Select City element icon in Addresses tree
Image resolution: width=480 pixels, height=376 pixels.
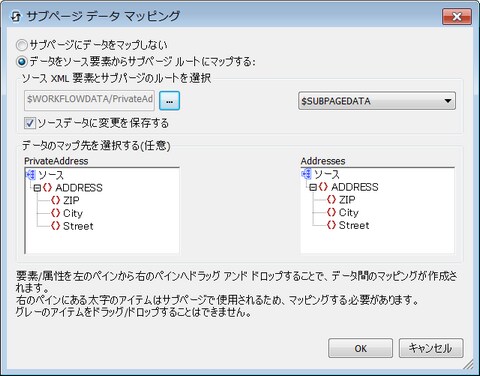[331, 212]
